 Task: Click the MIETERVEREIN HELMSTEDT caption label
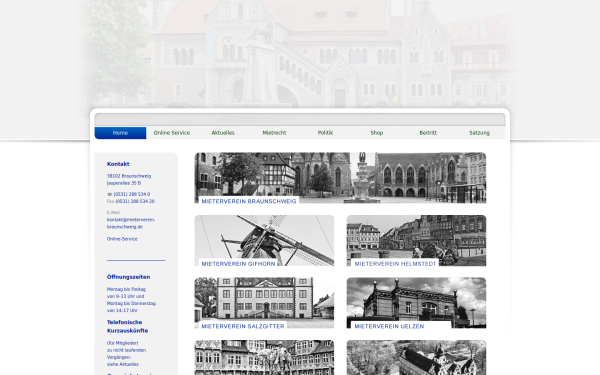click(x=395, y=264)
